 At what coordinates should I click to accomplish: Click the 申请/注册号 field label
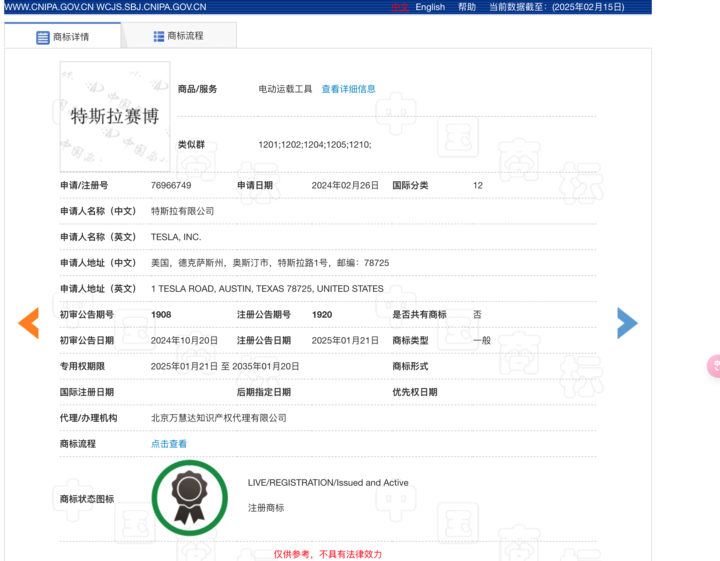click(84, 185)
